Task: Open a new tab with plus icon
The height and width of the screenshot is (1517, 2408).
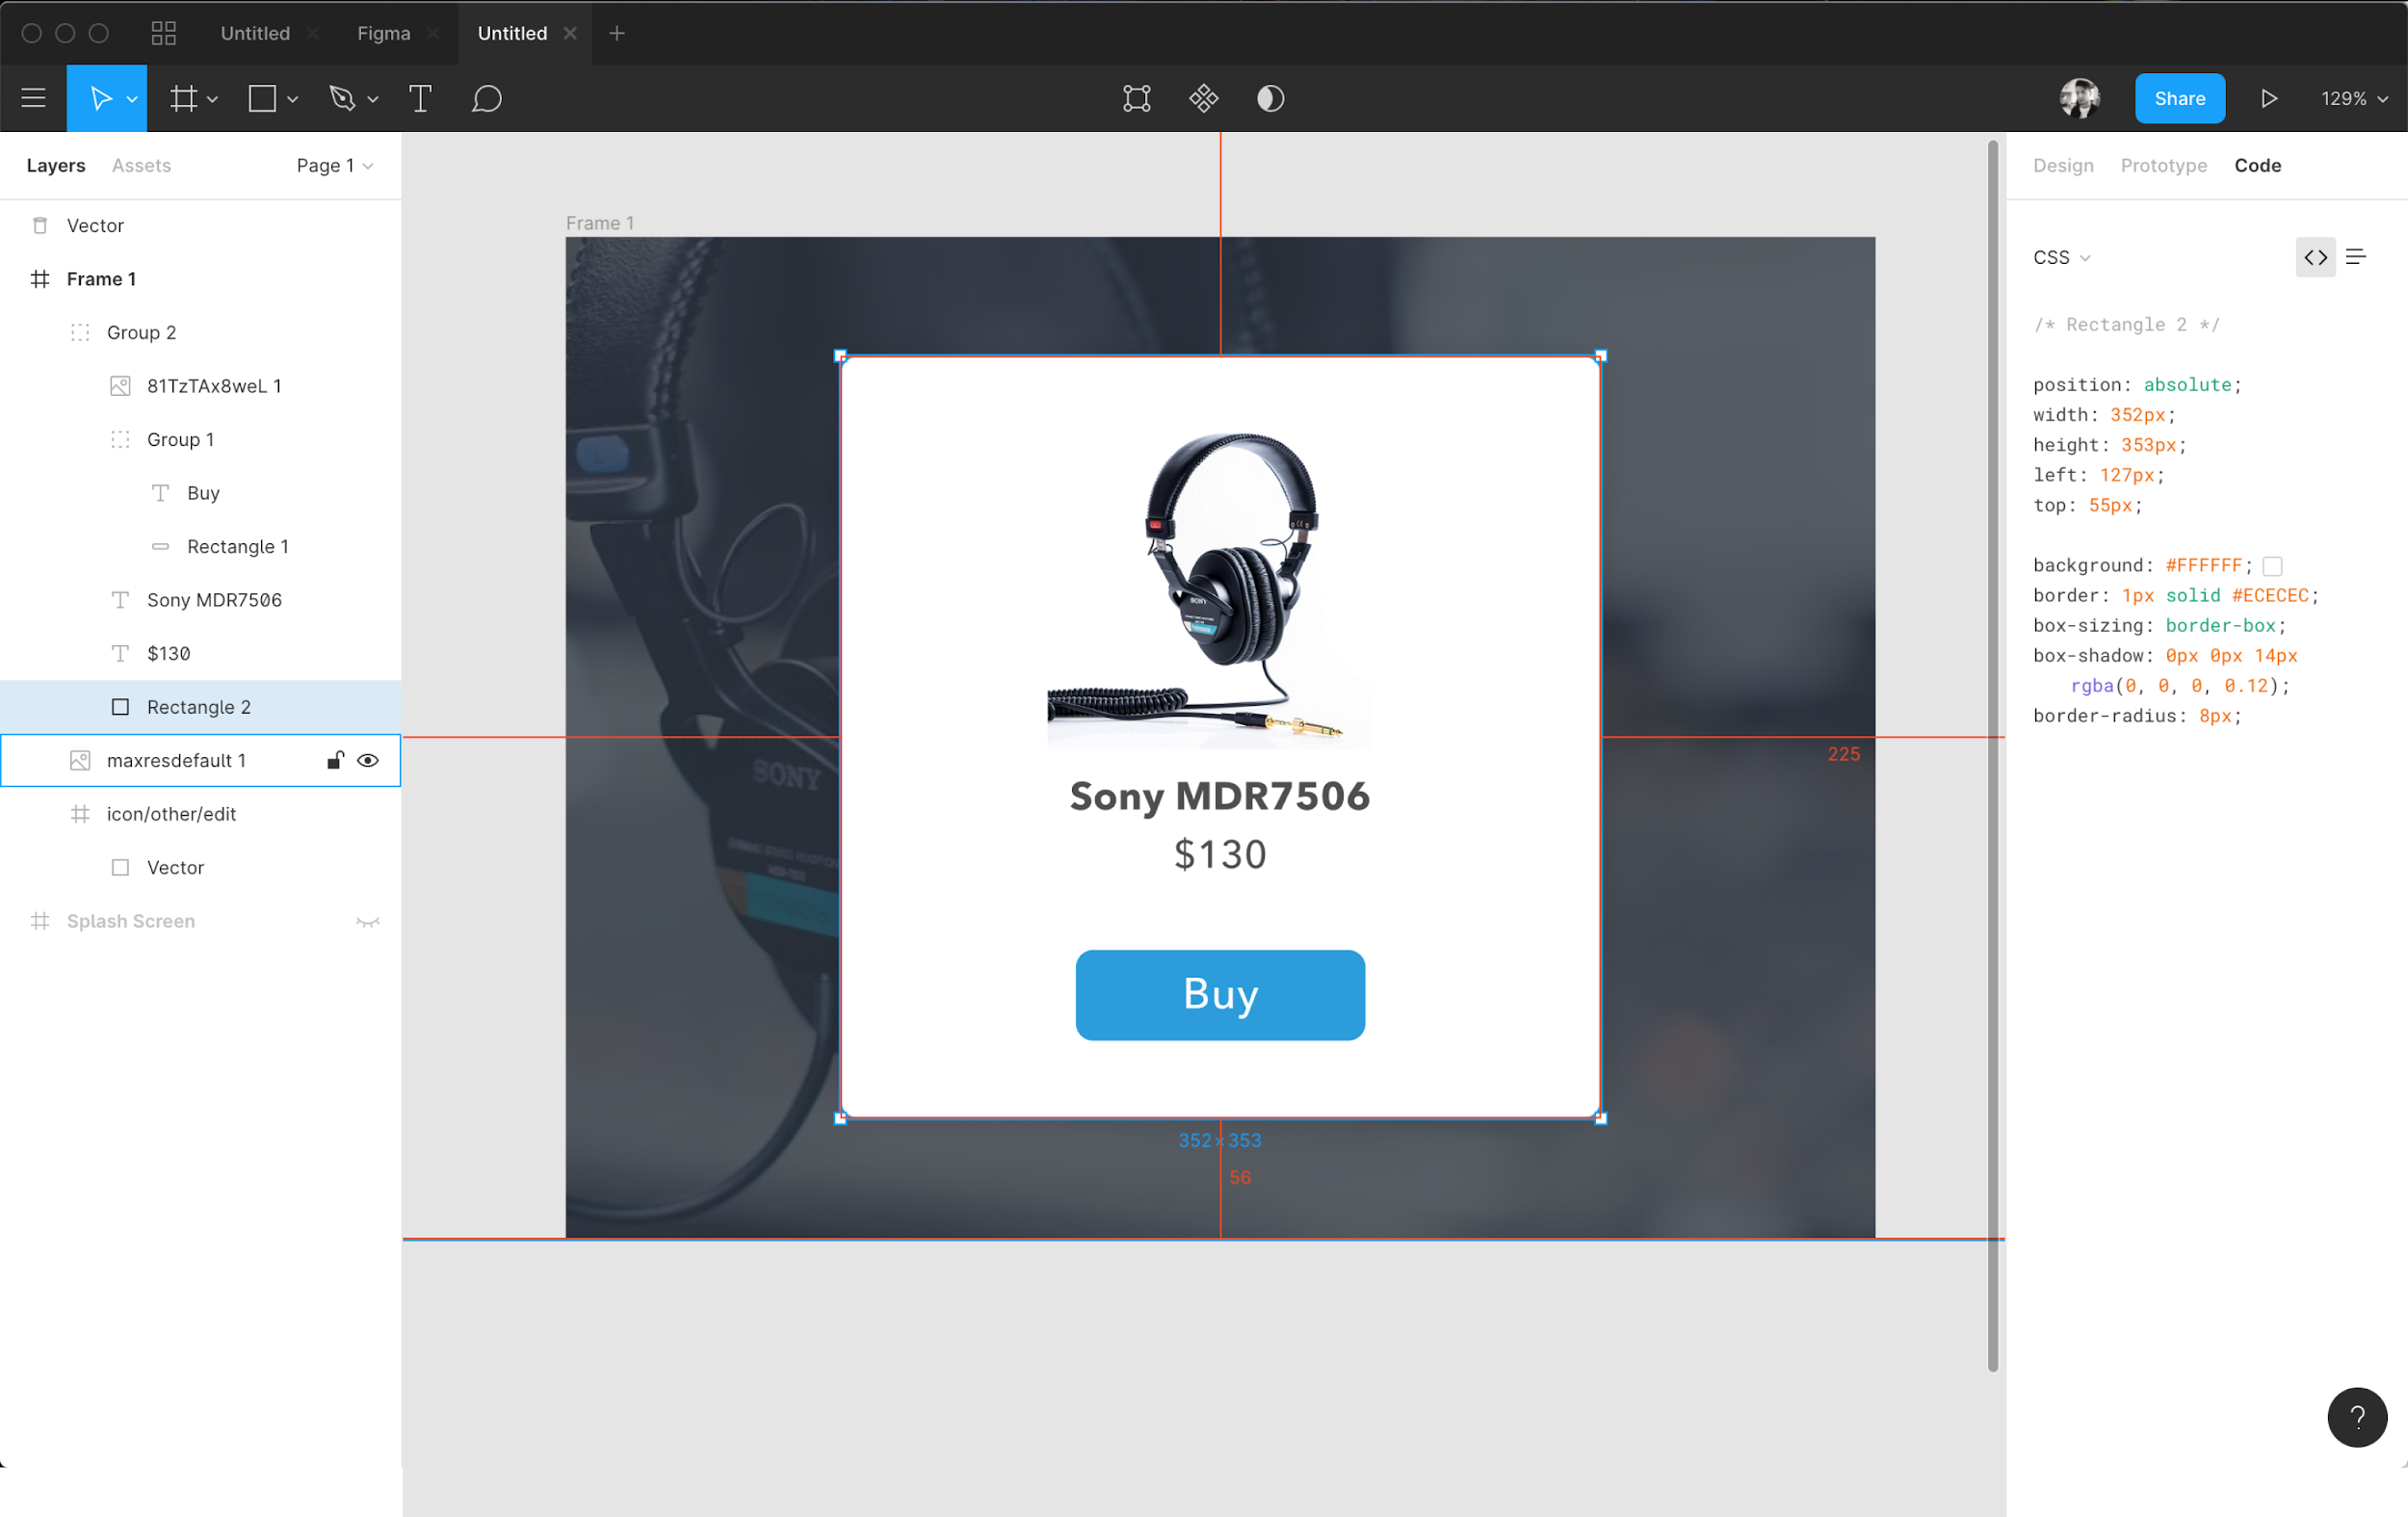Action: point(617,33)
